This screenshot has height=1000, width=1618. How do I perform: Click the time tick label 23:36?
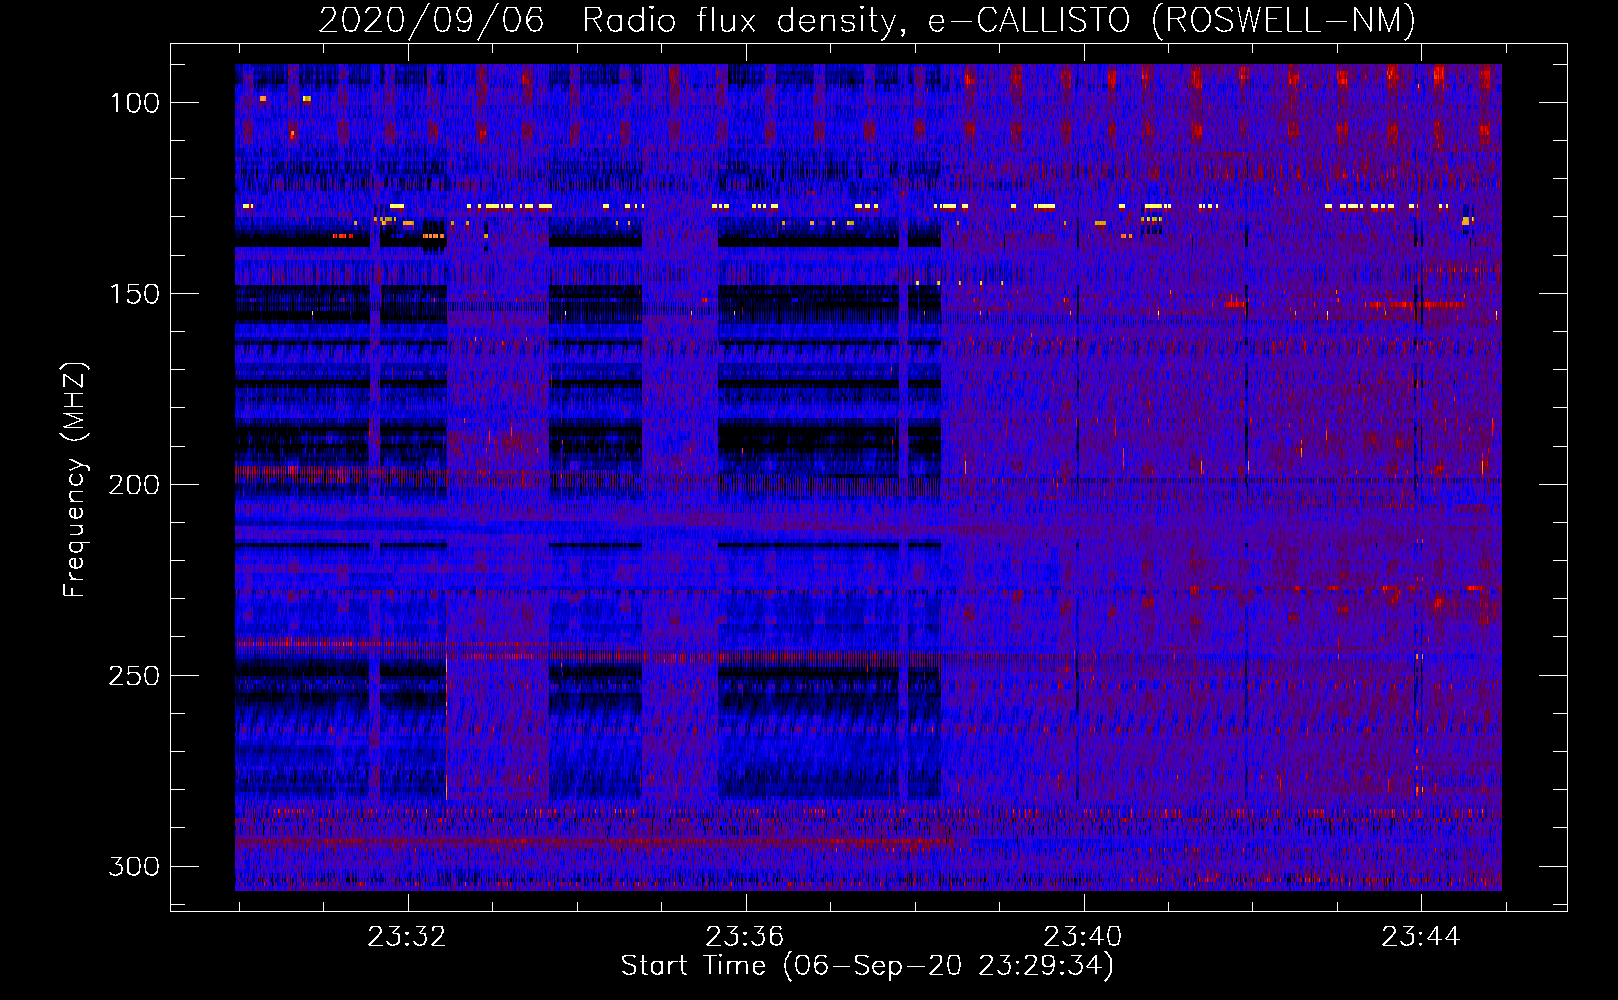click(x=745, y=937)
